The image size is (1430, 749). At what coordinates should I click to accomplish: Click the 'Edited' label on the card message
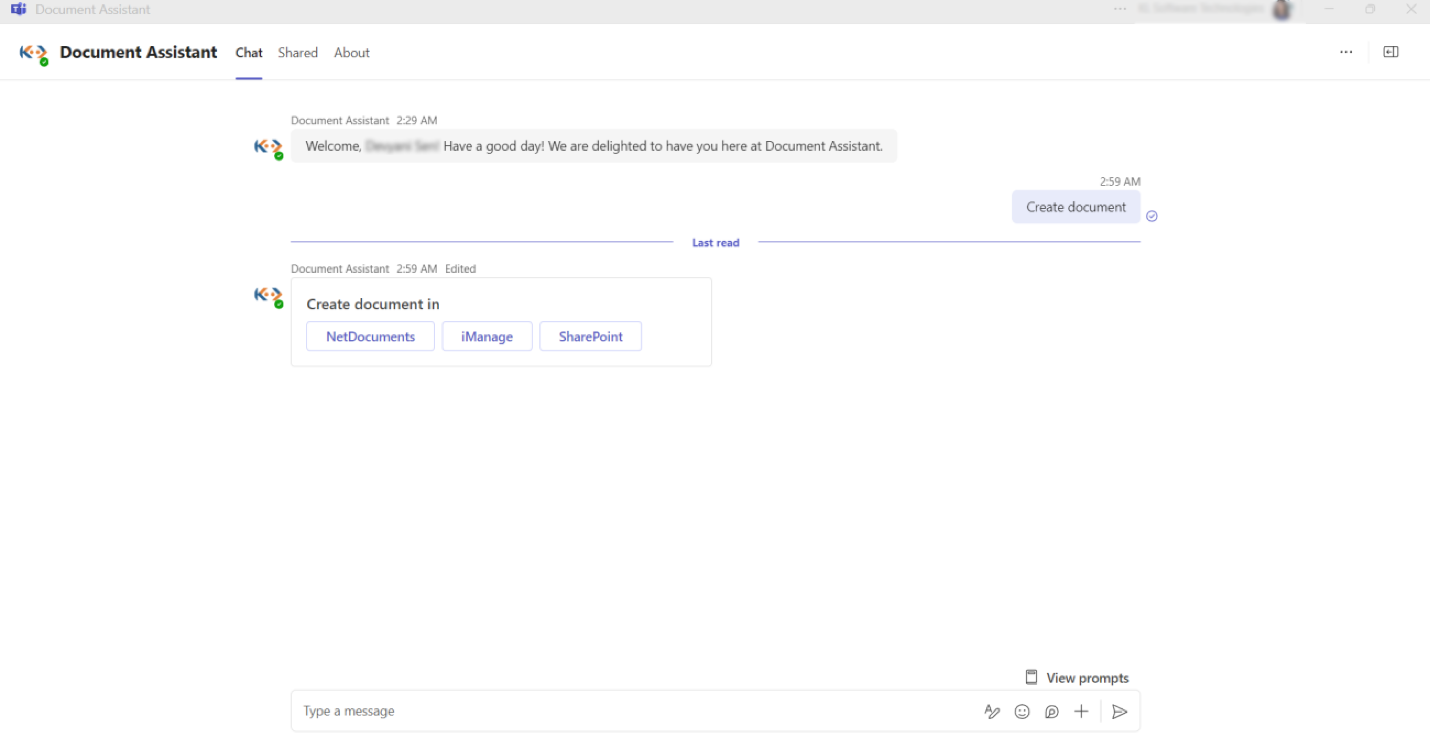point(461,269)
